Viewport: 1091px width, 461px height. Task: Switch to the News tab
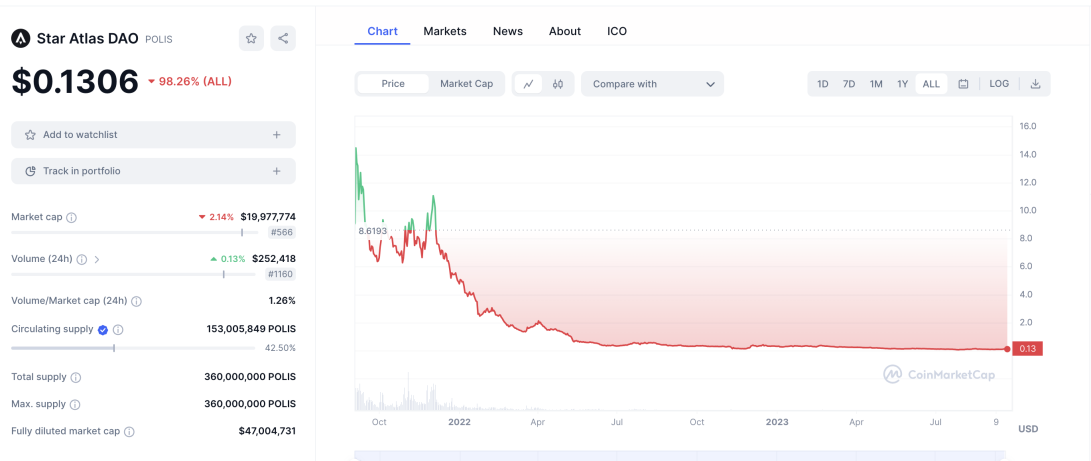click(508, 31)
